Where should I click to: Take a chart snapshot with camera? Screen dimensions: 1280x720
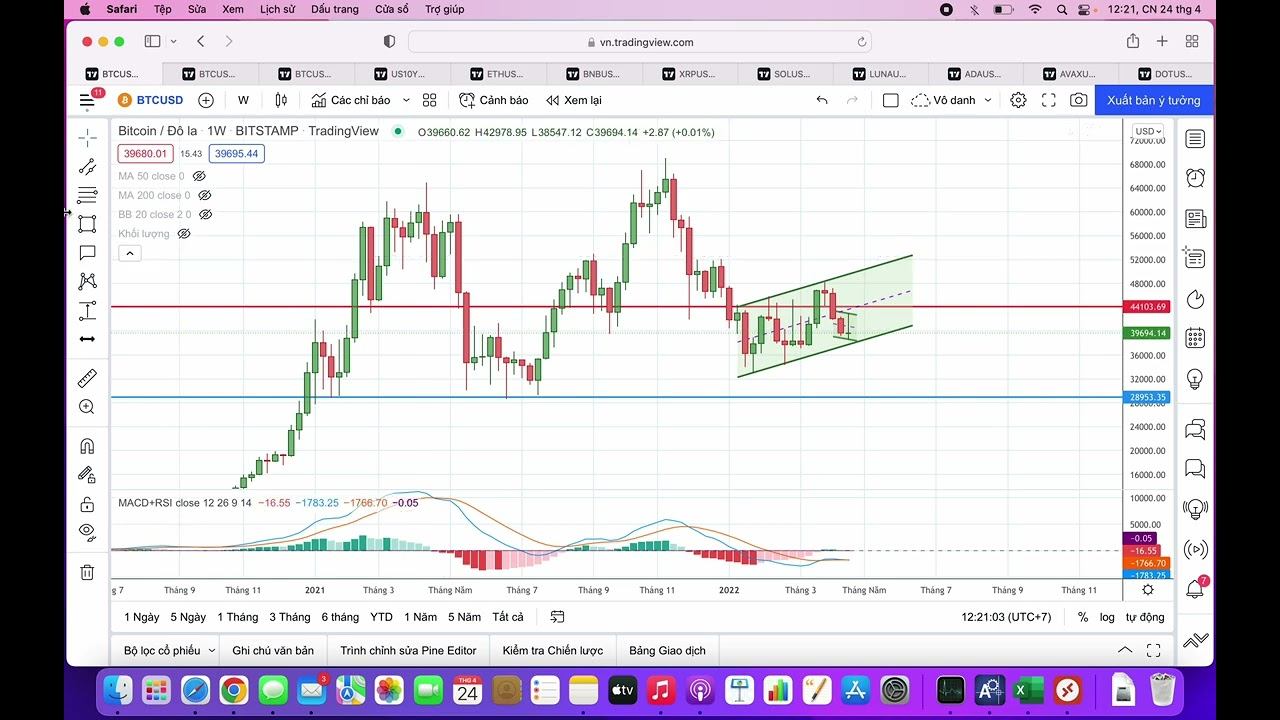pos(1078,100)
